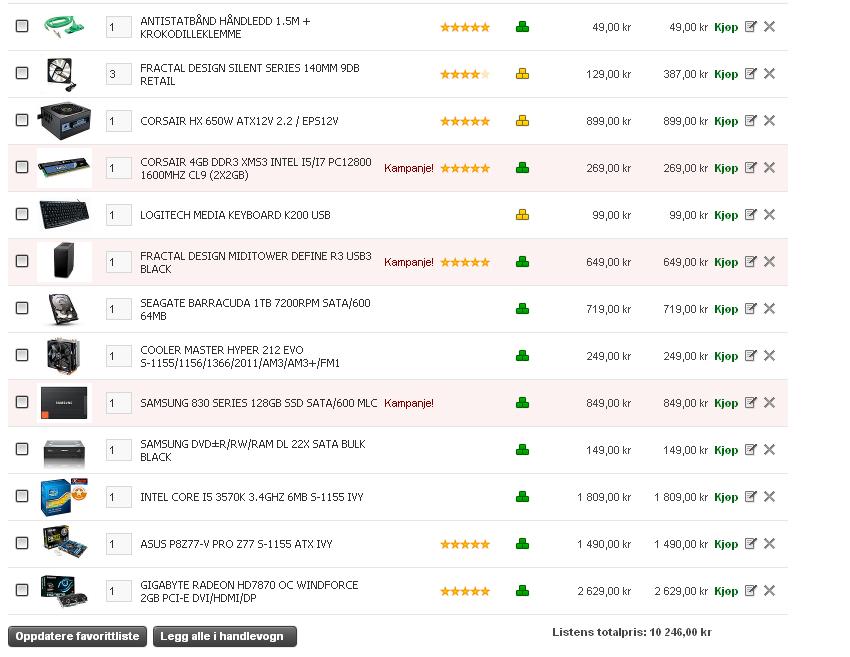Delete Logitech Media Keyboard K200 row
The width and height of the screenshot is (850, 657).
tap(769, 215)
